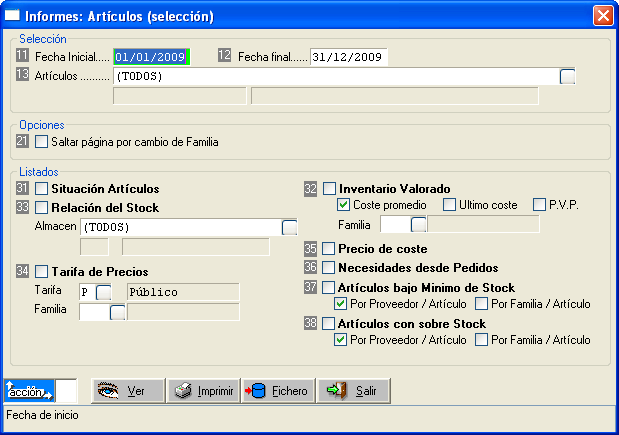Check Ultimo coste option
Screen dimensions: 619x435
click(x=449, y=204)
